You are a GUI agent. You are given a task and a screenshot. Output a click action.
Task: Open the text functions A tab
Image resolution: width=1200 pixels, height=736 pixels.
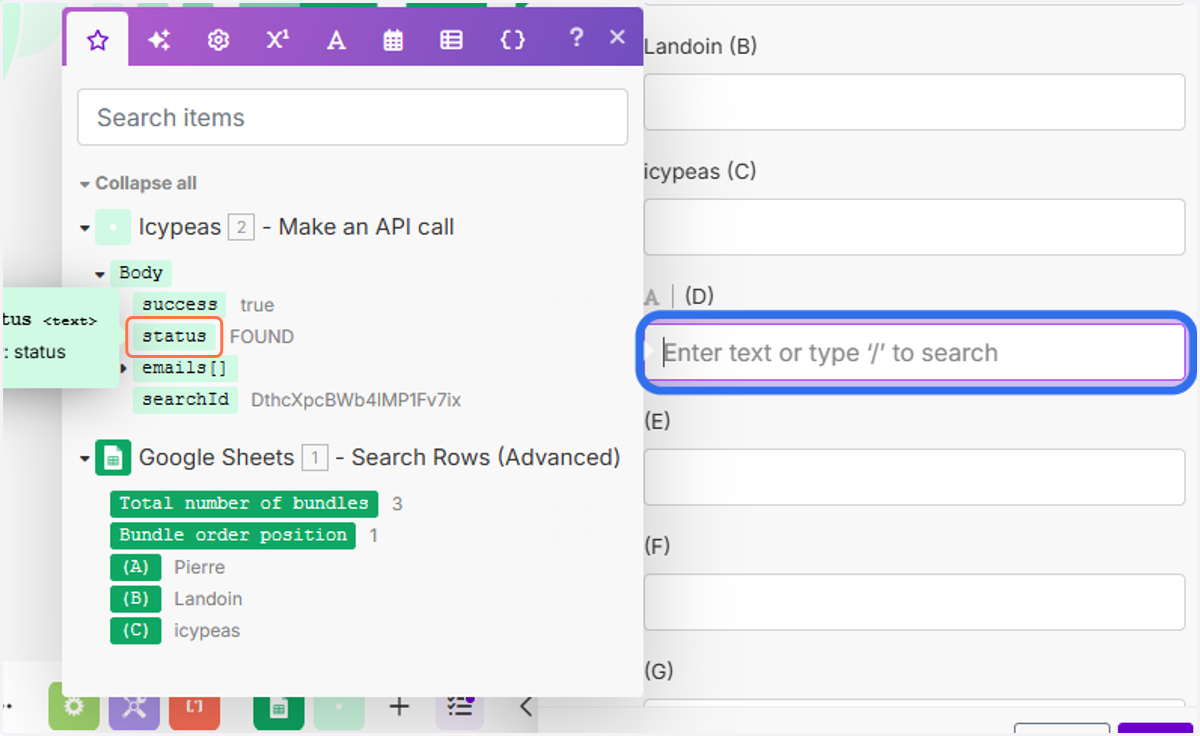click(x=336, y=40)
